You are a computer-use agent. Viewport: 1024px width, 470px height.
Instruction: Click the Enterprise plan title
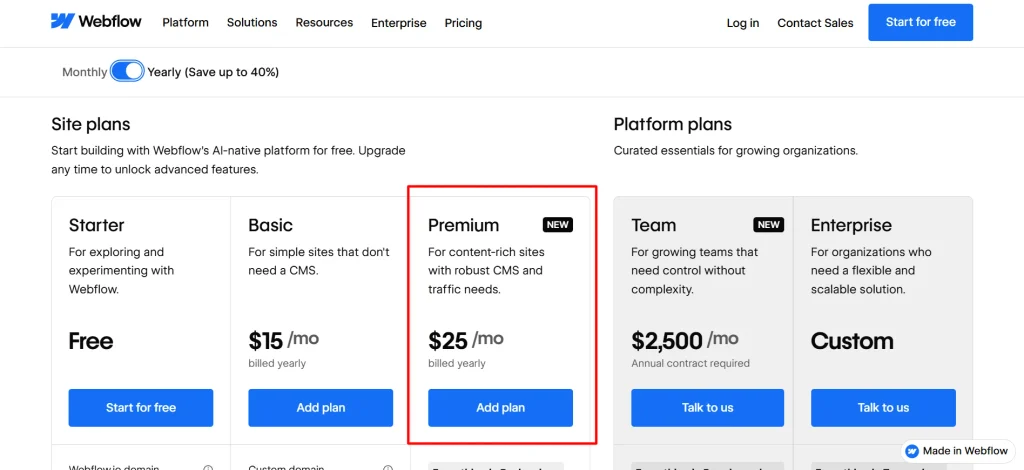(x=851, y=225)
